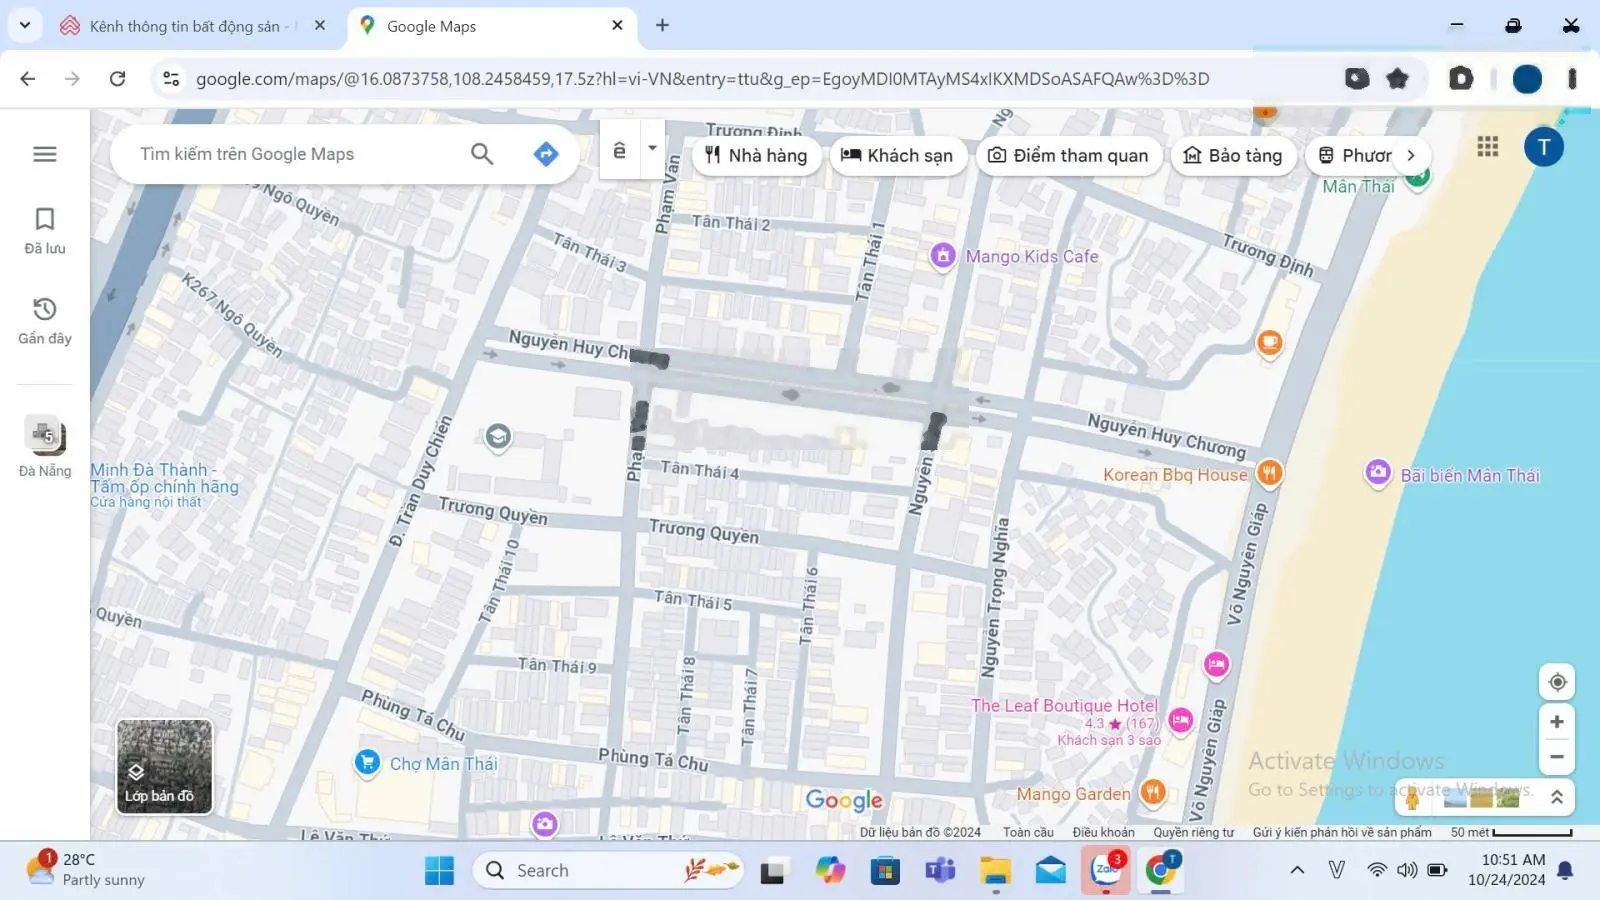Open the browser extensions icon
Image resolution: width=1600 pixels, height=900 pixels.
tap(1461, 78)
